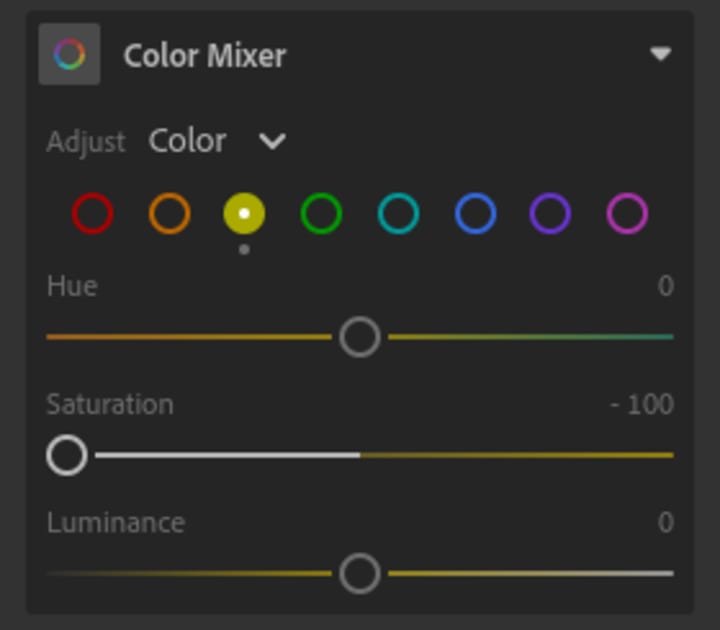Select the aqua color channel circle
720x630 pixels.
398,214
